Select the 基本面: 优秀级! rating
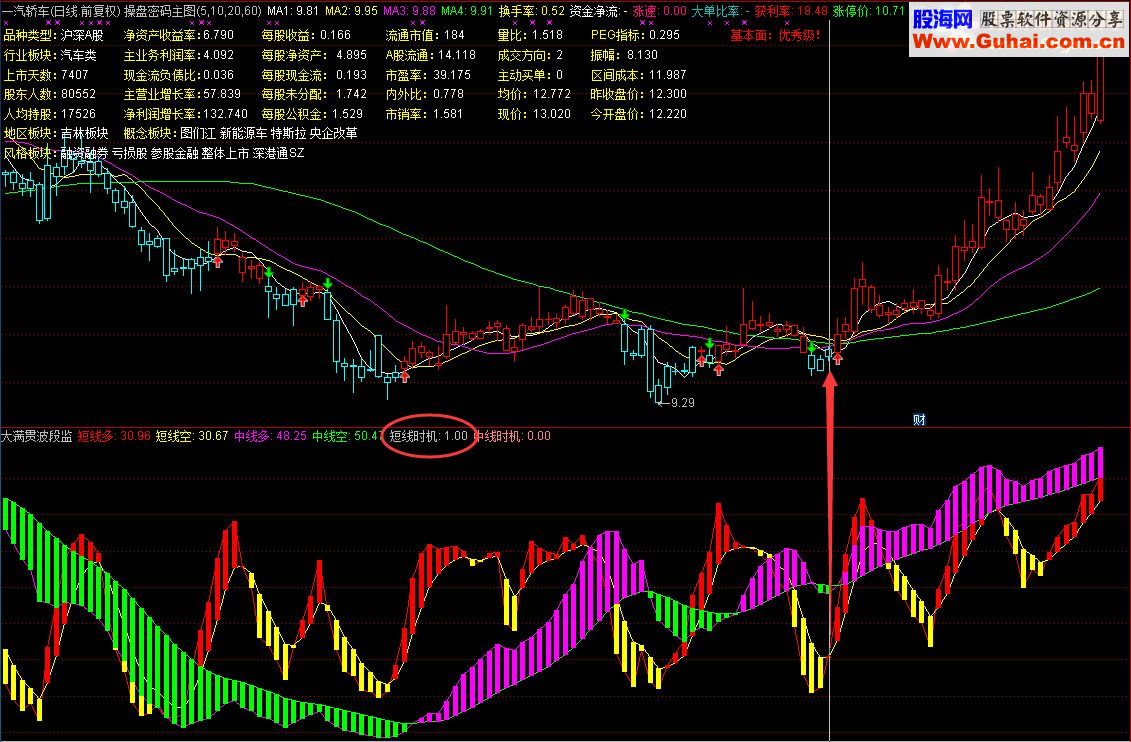 775,35
